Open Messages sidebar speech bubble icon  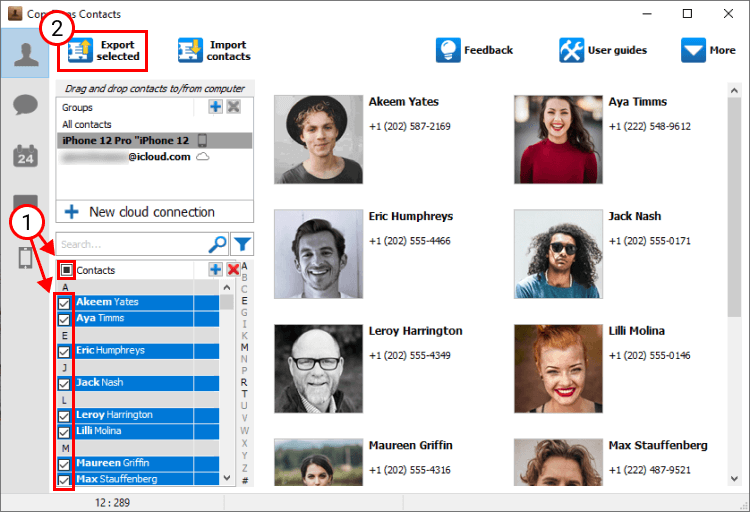pyautogui.click(x=25, y=104)
